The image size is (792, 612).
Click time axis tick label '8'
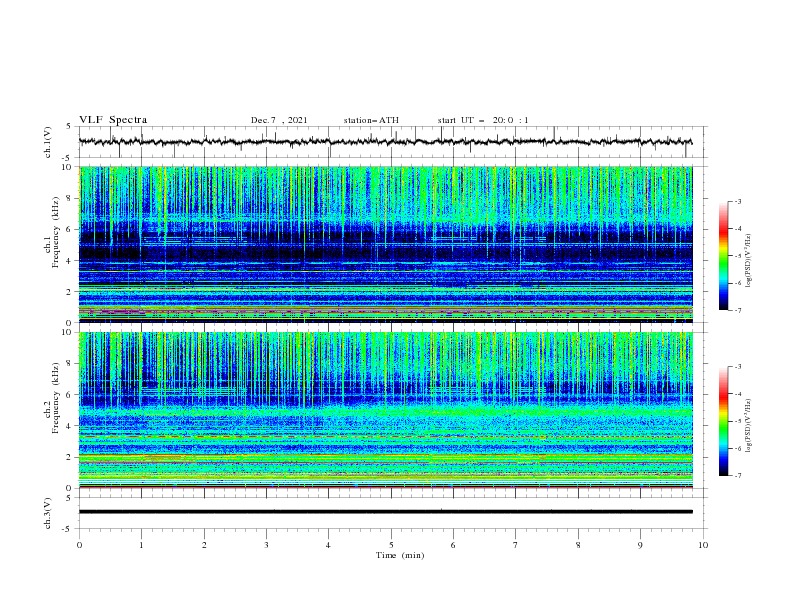(x=578, y=545)
